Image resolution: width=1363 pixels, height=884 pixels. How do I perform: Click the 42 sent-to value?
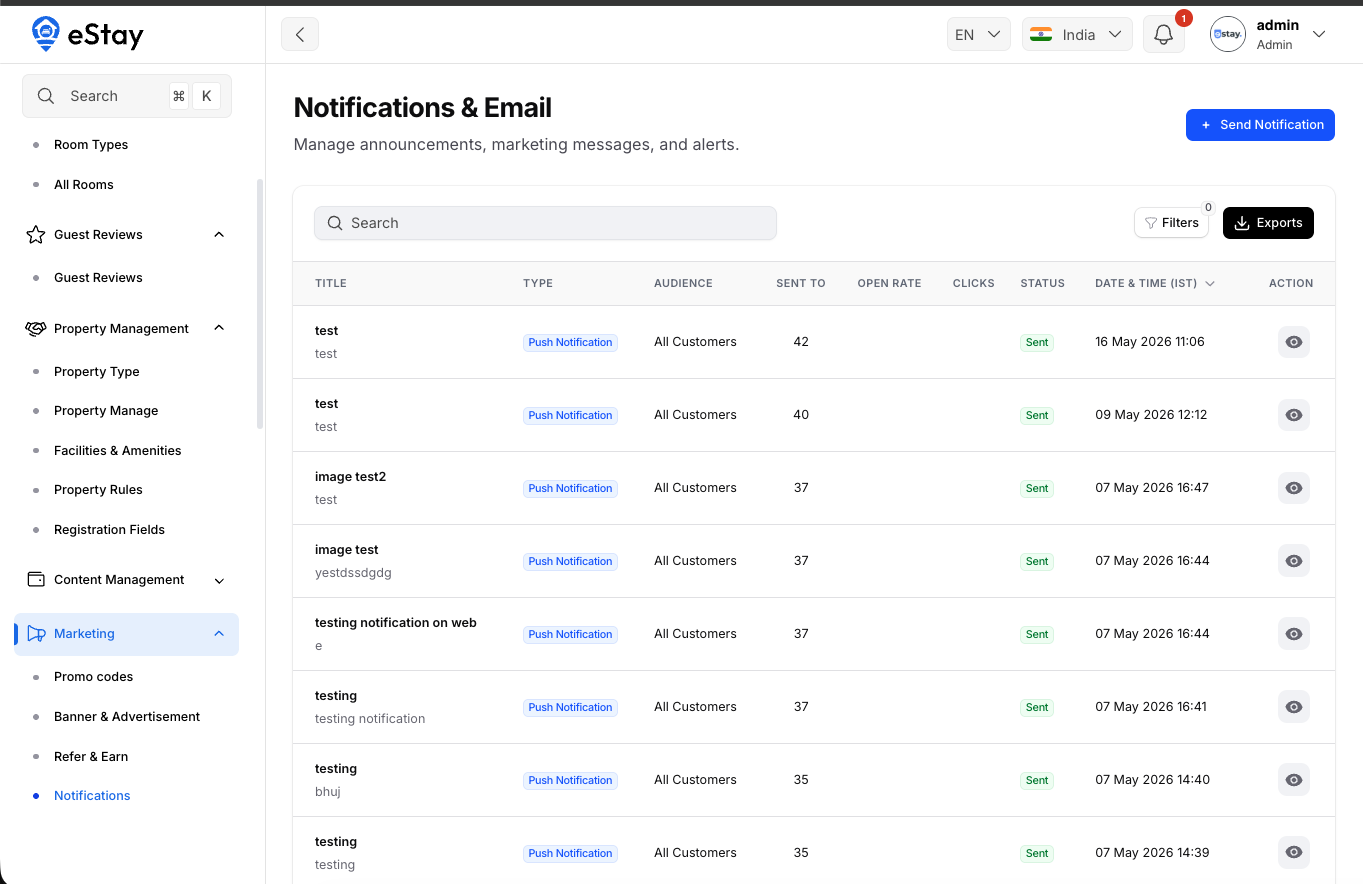coord(801,342)
